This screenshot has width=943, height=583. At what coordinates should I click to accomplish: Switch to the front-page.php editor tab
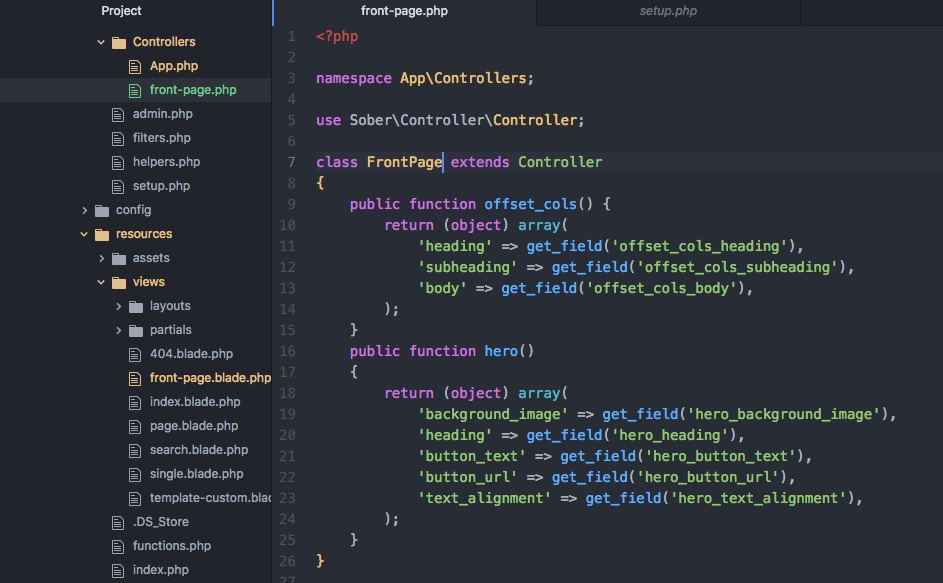pyautogui.click(x=404, y=12)
